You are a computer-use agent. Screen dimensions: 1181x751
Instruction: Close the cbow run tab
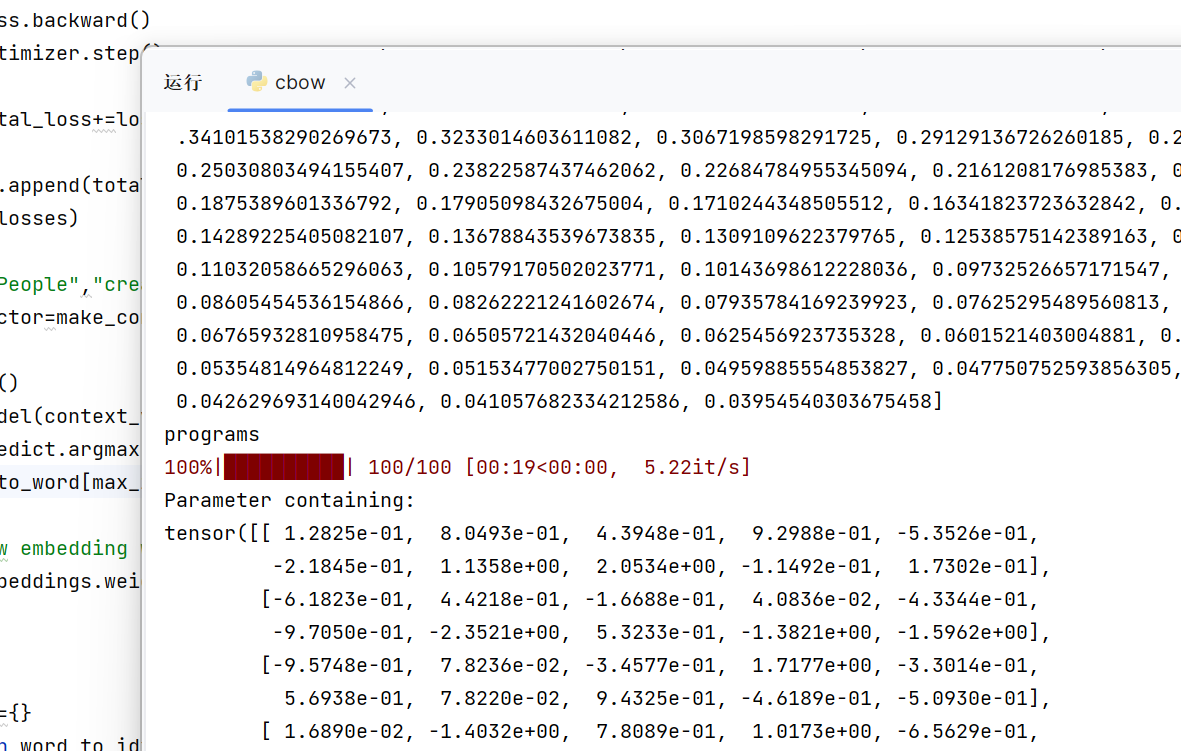pyautogui.click(x=350, y=83)
